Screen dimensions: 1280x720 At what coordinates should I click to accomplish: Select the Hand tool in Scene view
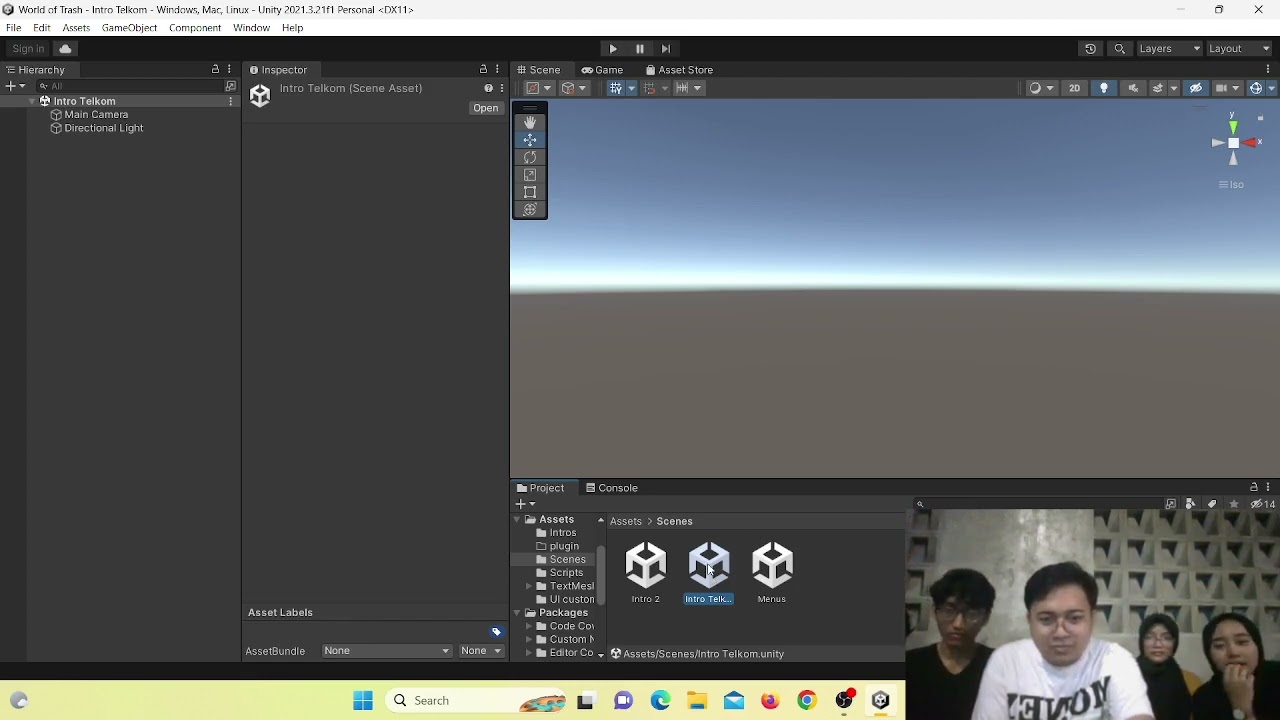click(530, 122)
